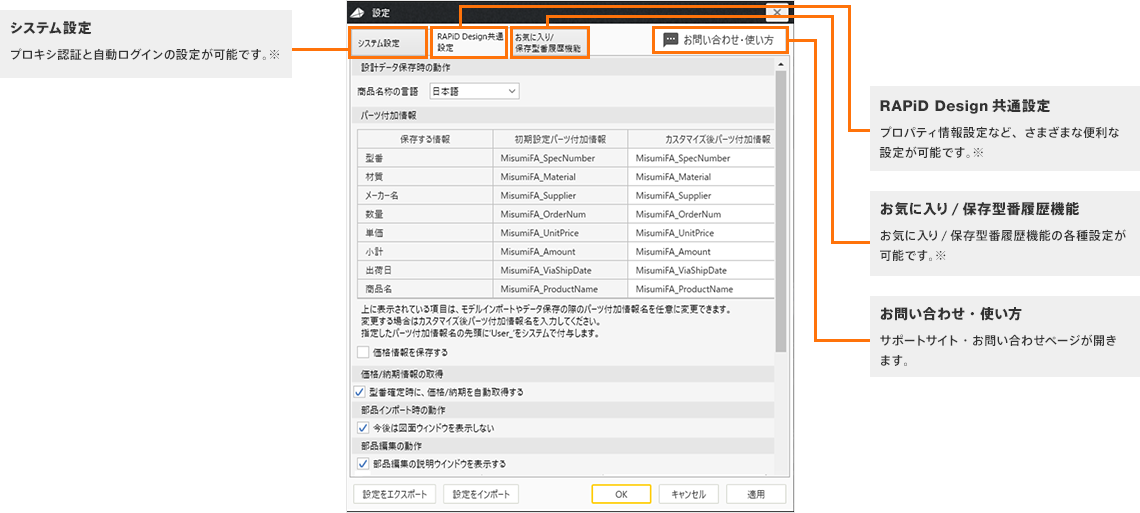
Task: Select the 数量 row label
Action: [425, 214]
